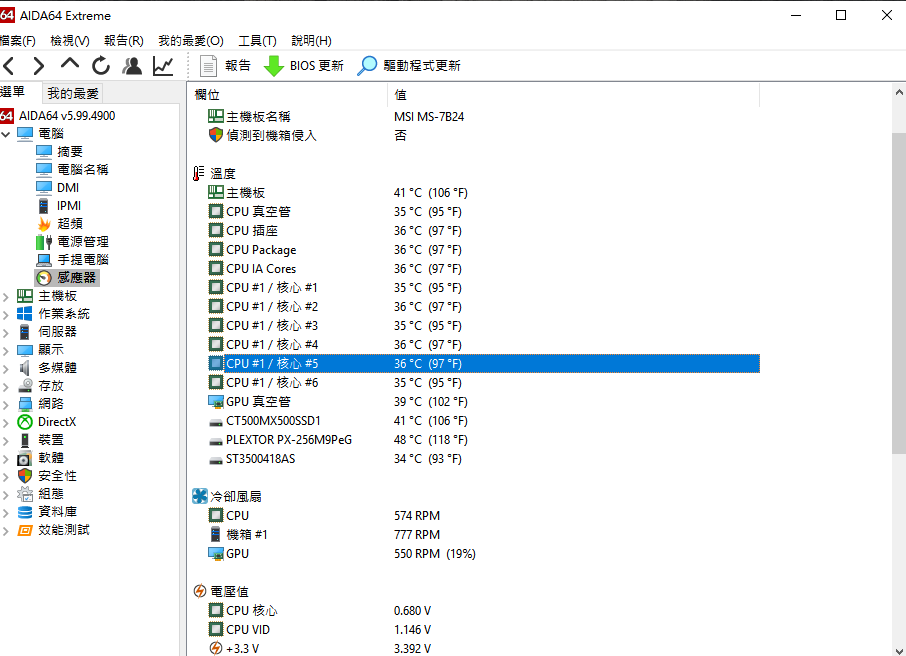Click the 驅動程式更新 button
Screen dimensions: 906x656
[409, 66]
